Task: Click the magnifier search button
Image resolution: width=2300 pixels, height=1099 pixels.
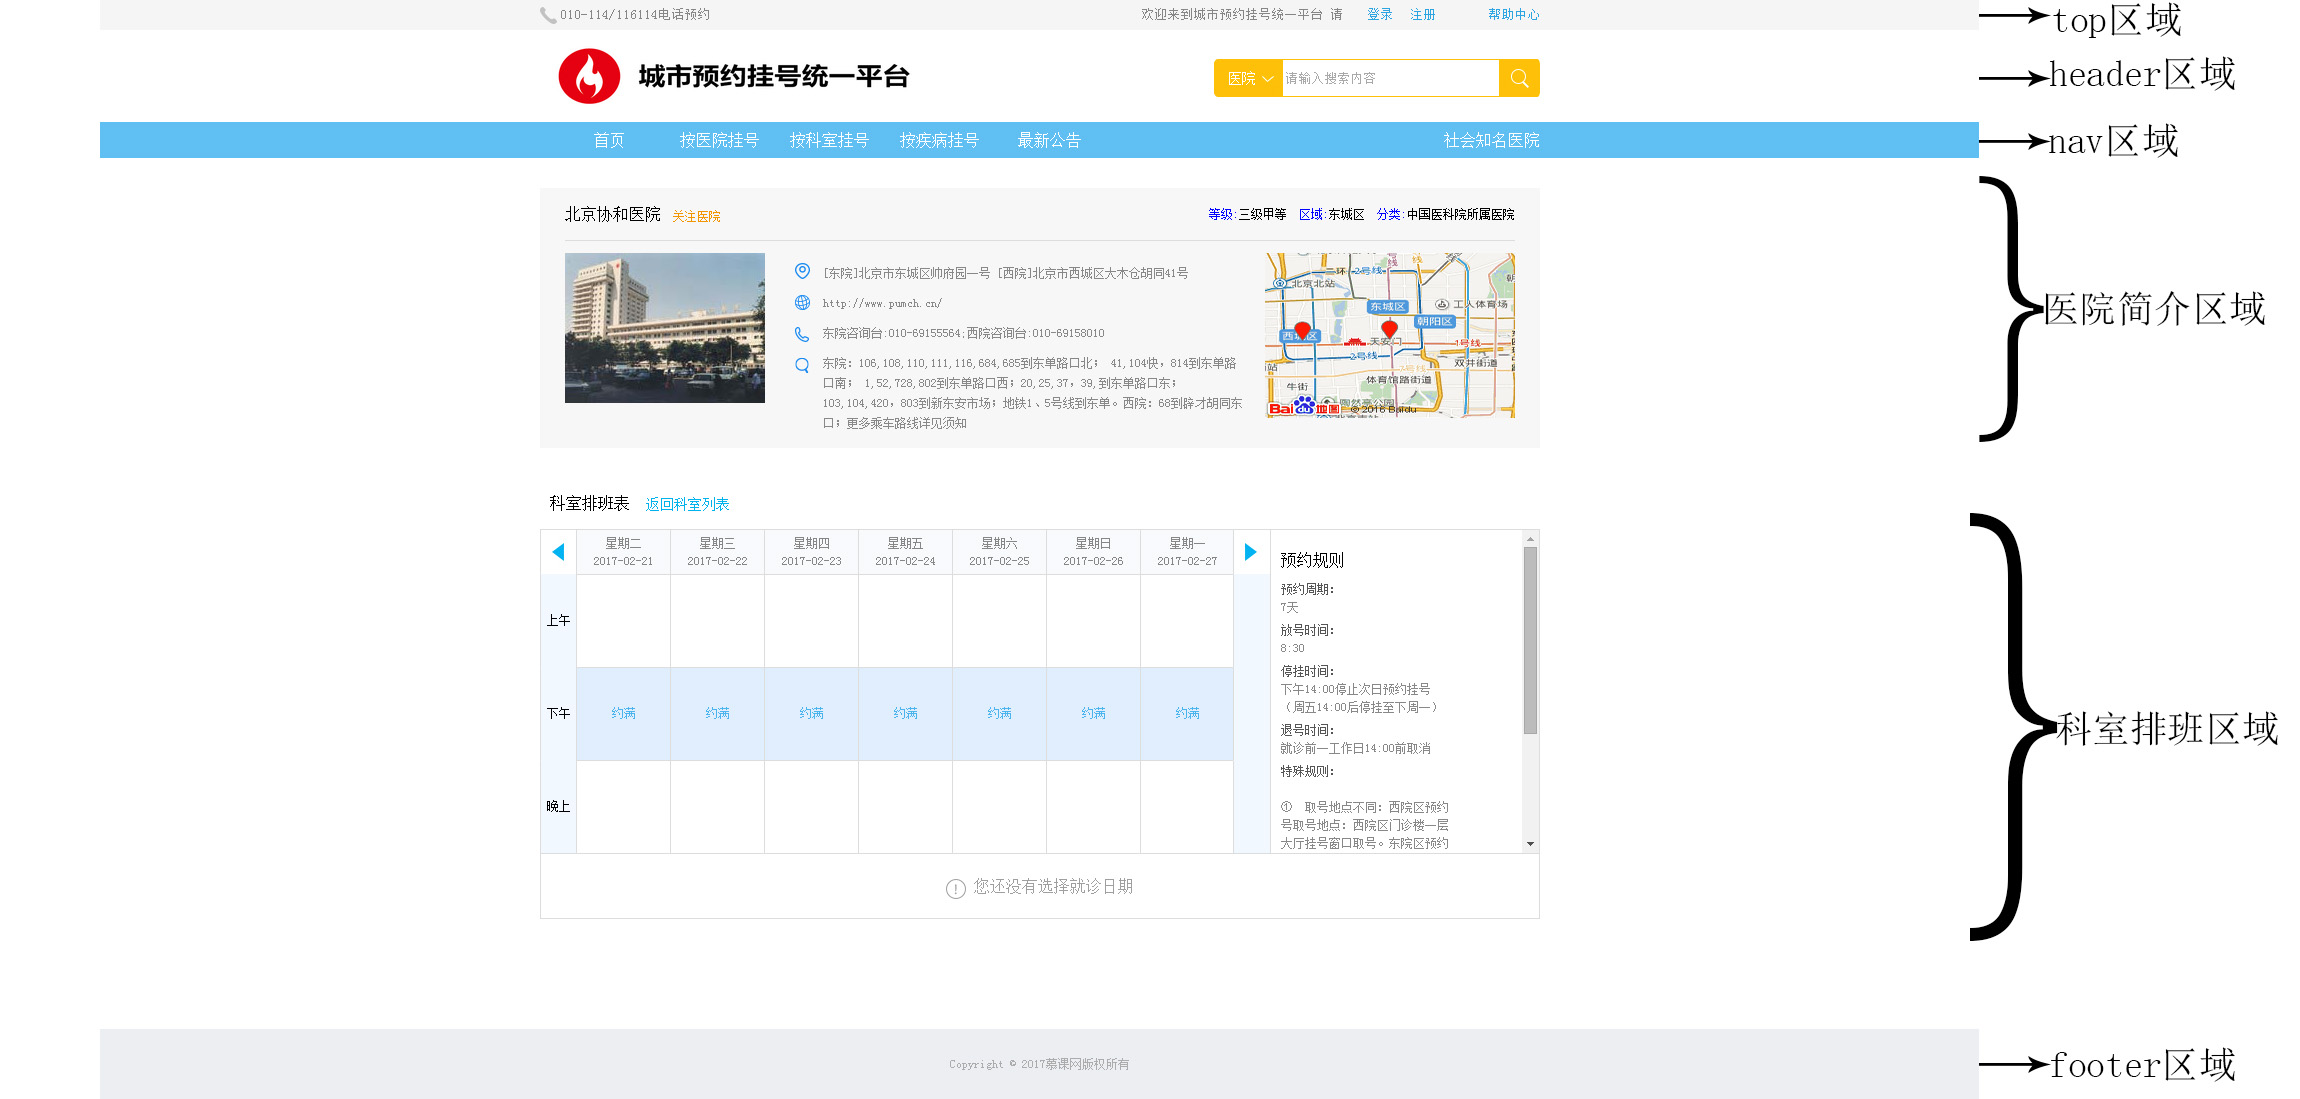Action: click(x=1519, y=78)
